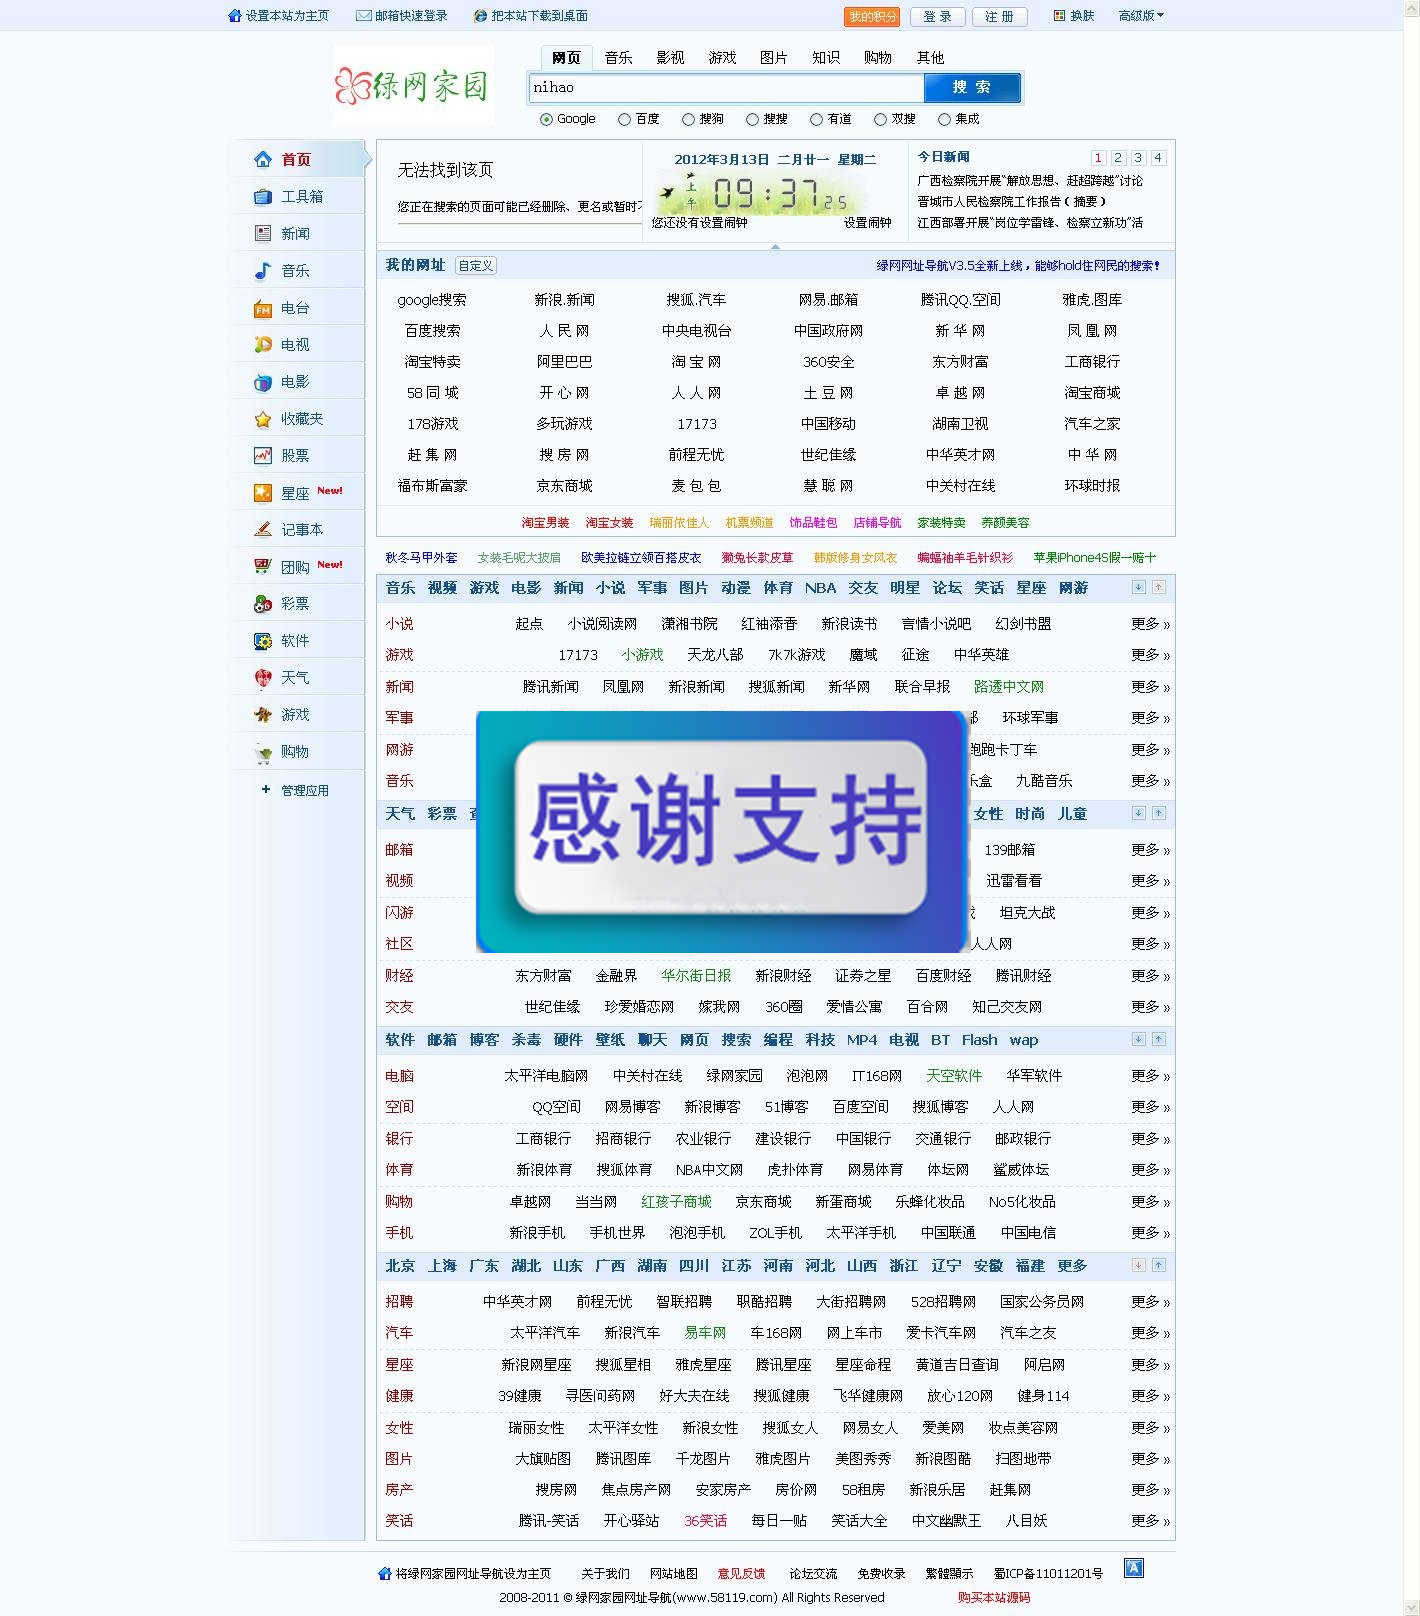Open the 更多 link in 小说 row
This screenshot has height=1616, width=1420.
tap(1150, 624)
